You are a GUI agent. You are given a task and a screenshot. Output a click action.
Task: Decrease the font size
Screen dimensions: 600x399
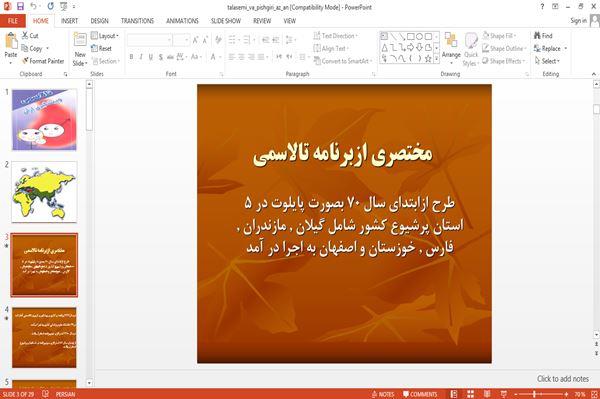point(205,40)
